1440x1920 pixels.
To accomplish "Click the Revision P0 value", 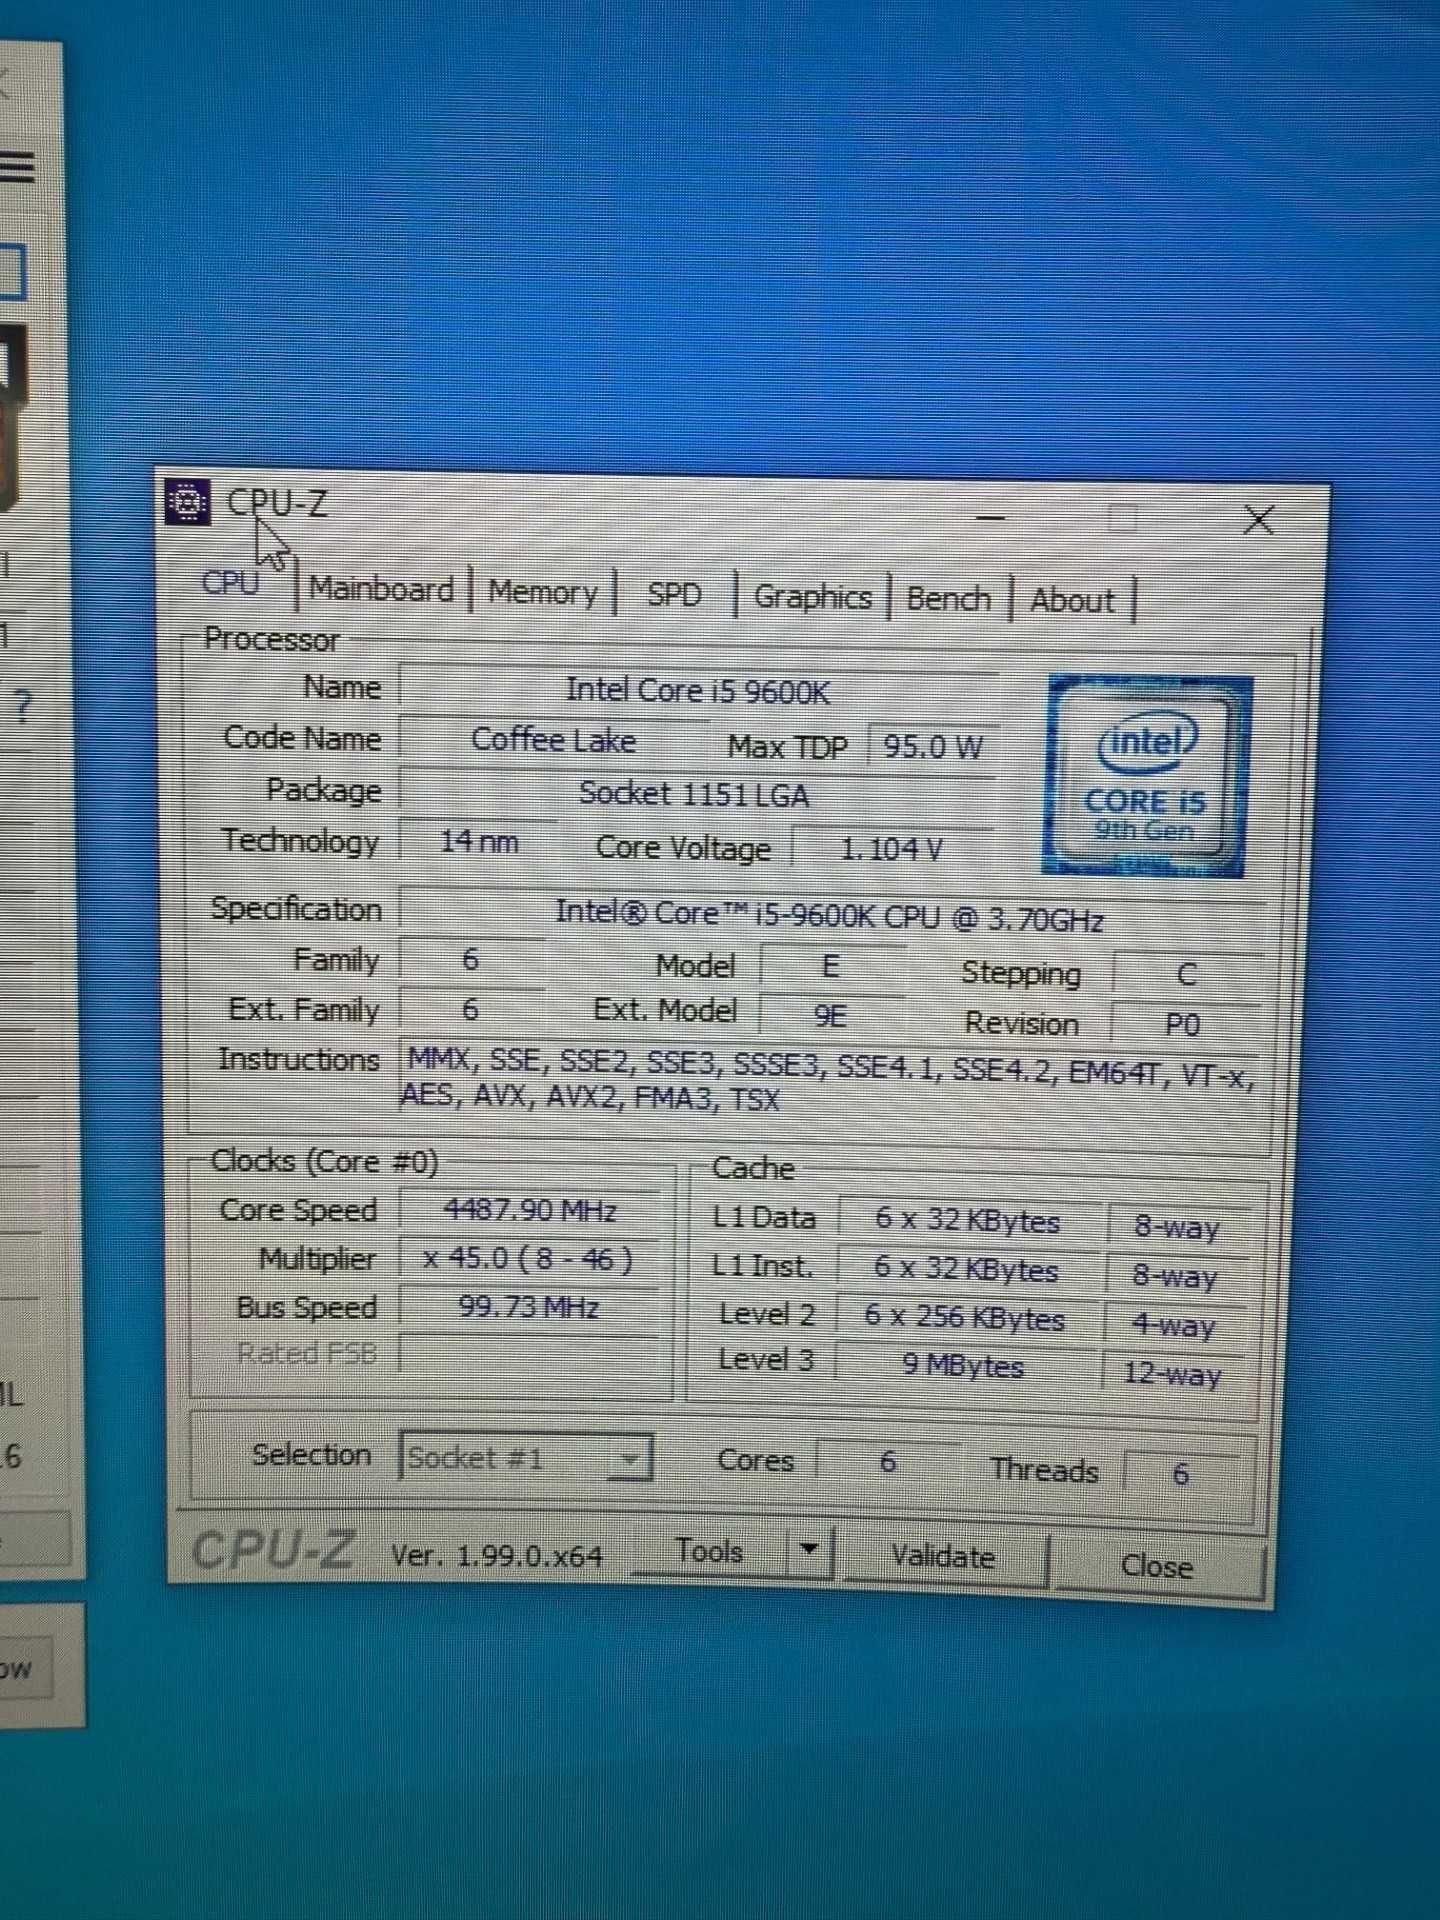I will [x=1183, y=1025].
